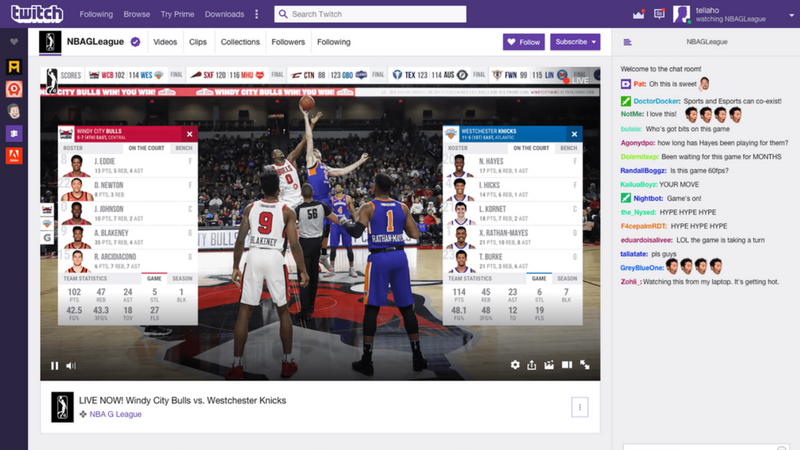This screenshot has height=450, width=800.
Task: Open the face avatar channel in sidebar
Action: pyautogui.click(x=14, y=111)
